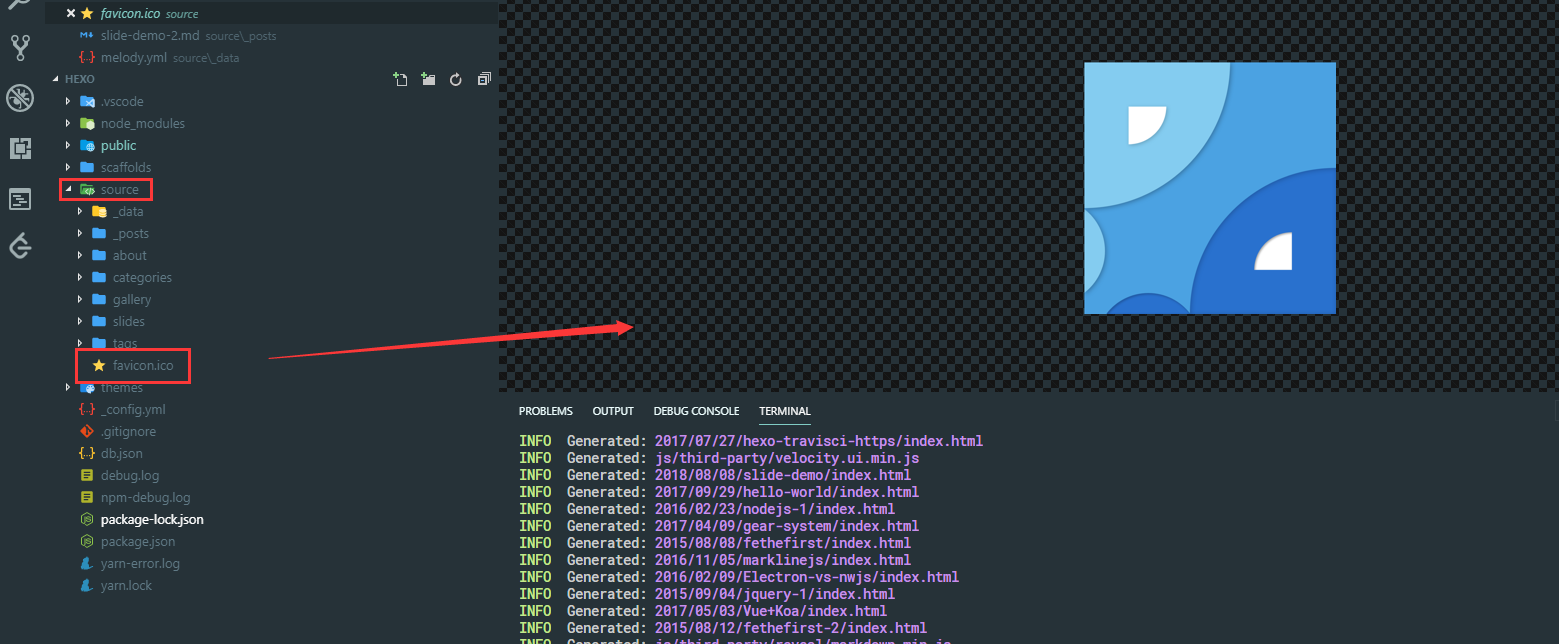
Task: Collapse all folders in explorer
Action: click(484, 79)
